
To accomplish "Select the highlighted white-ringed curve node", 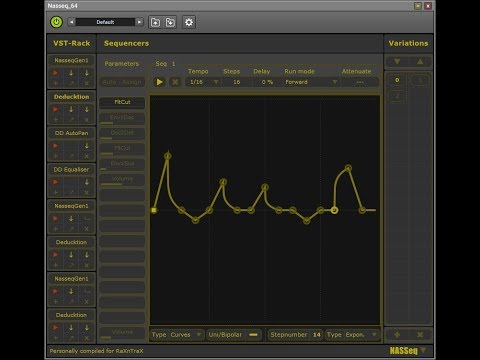I will pyautogui.click(x=334, y=210).
